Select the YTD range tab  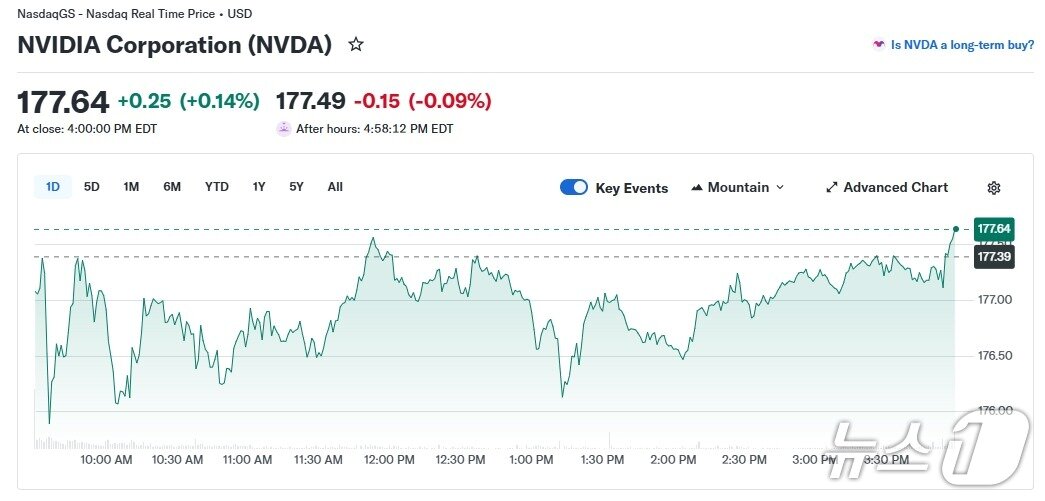tap(216, 187)
